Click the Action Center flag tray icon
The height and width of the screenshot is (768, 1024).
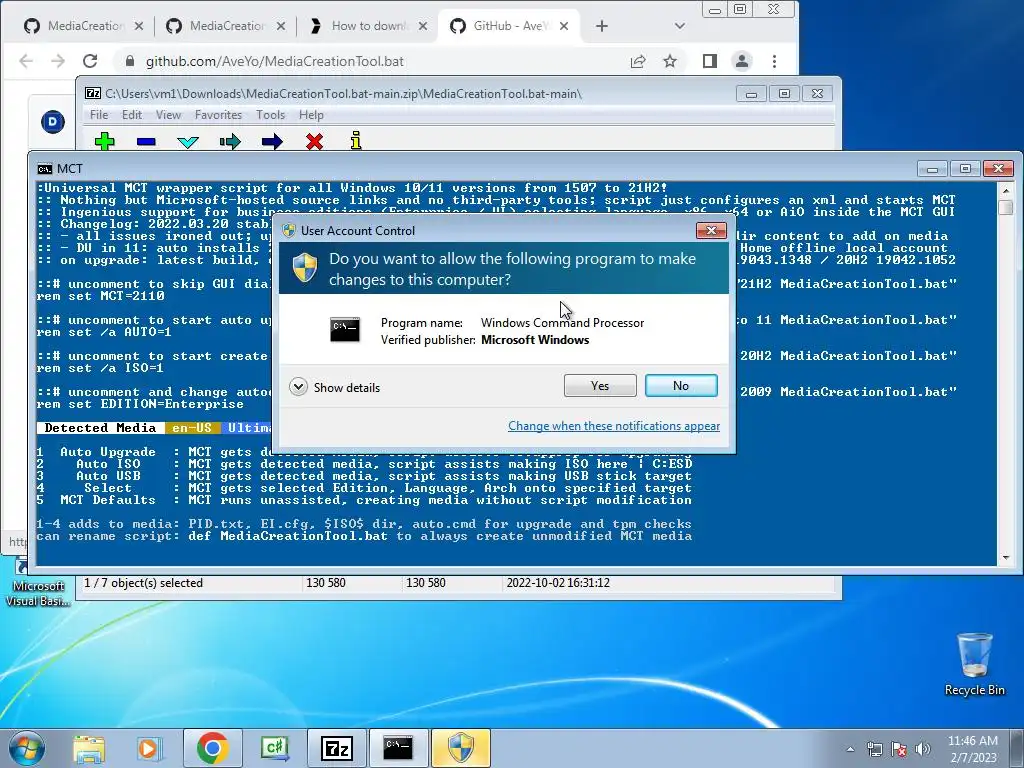point(899,749)
